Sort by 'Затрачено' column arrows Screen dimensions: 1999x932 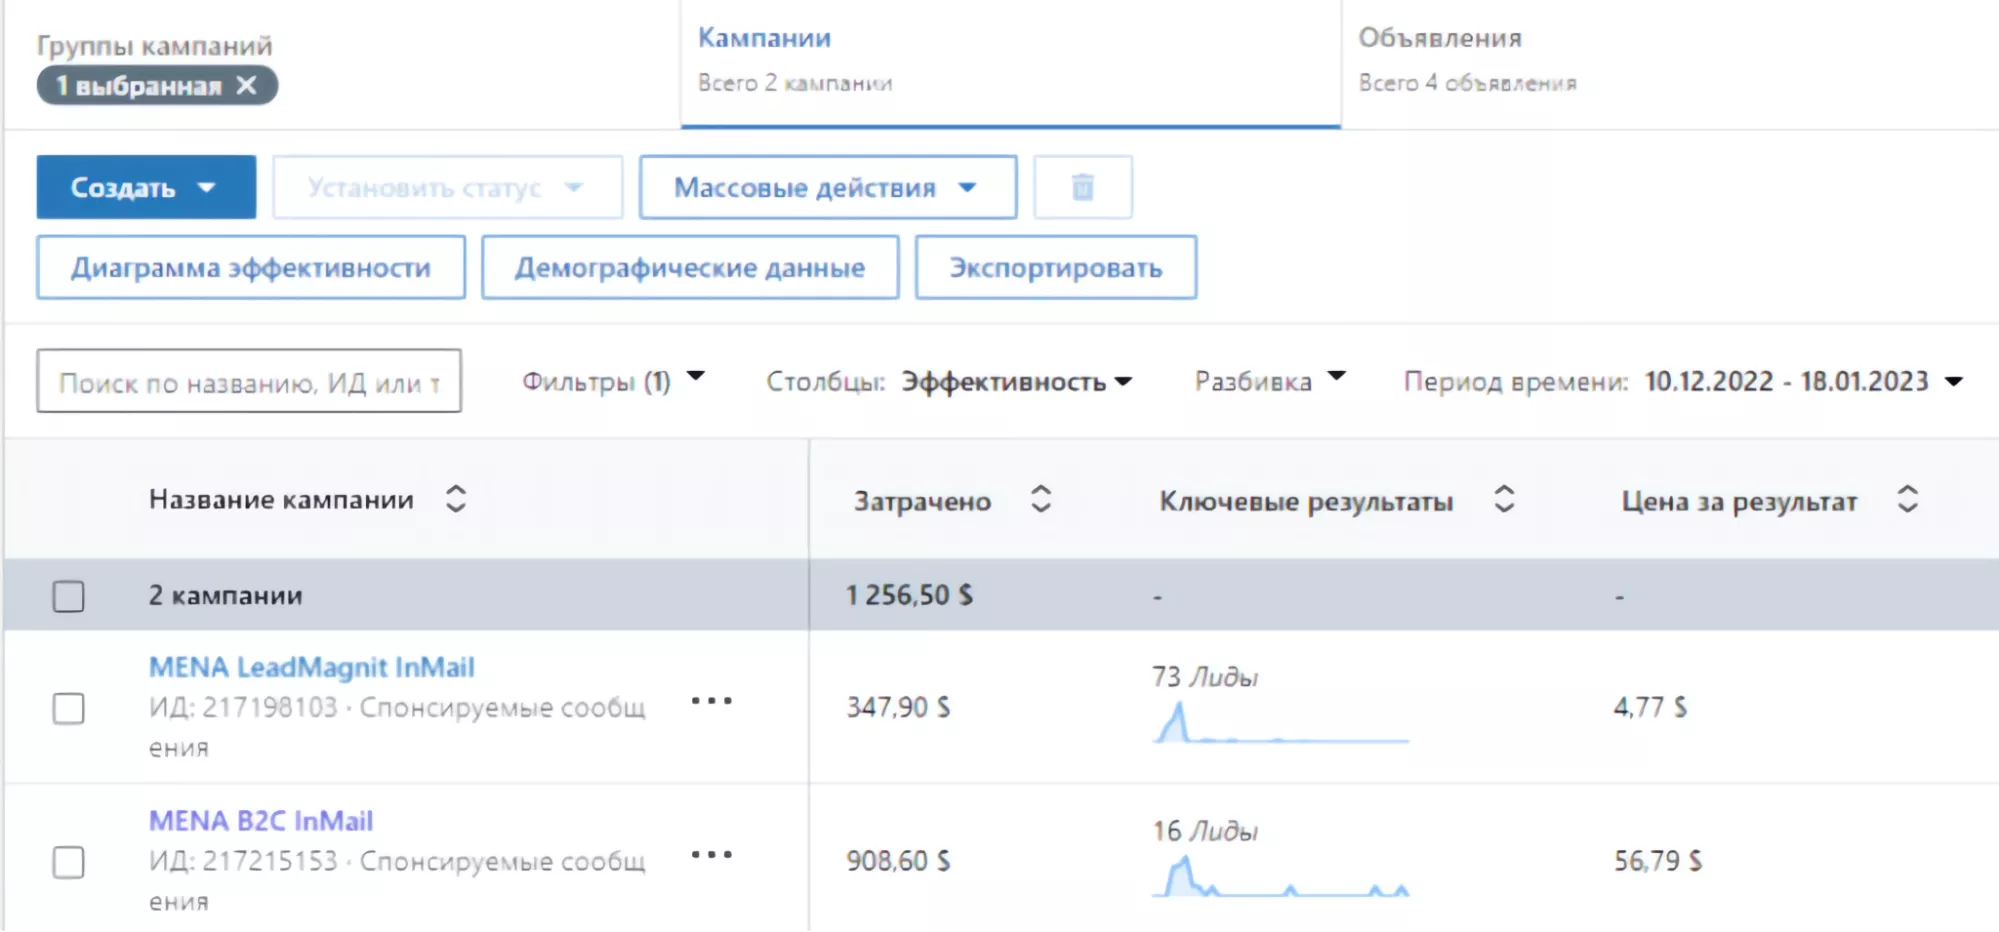[1041, 499]
